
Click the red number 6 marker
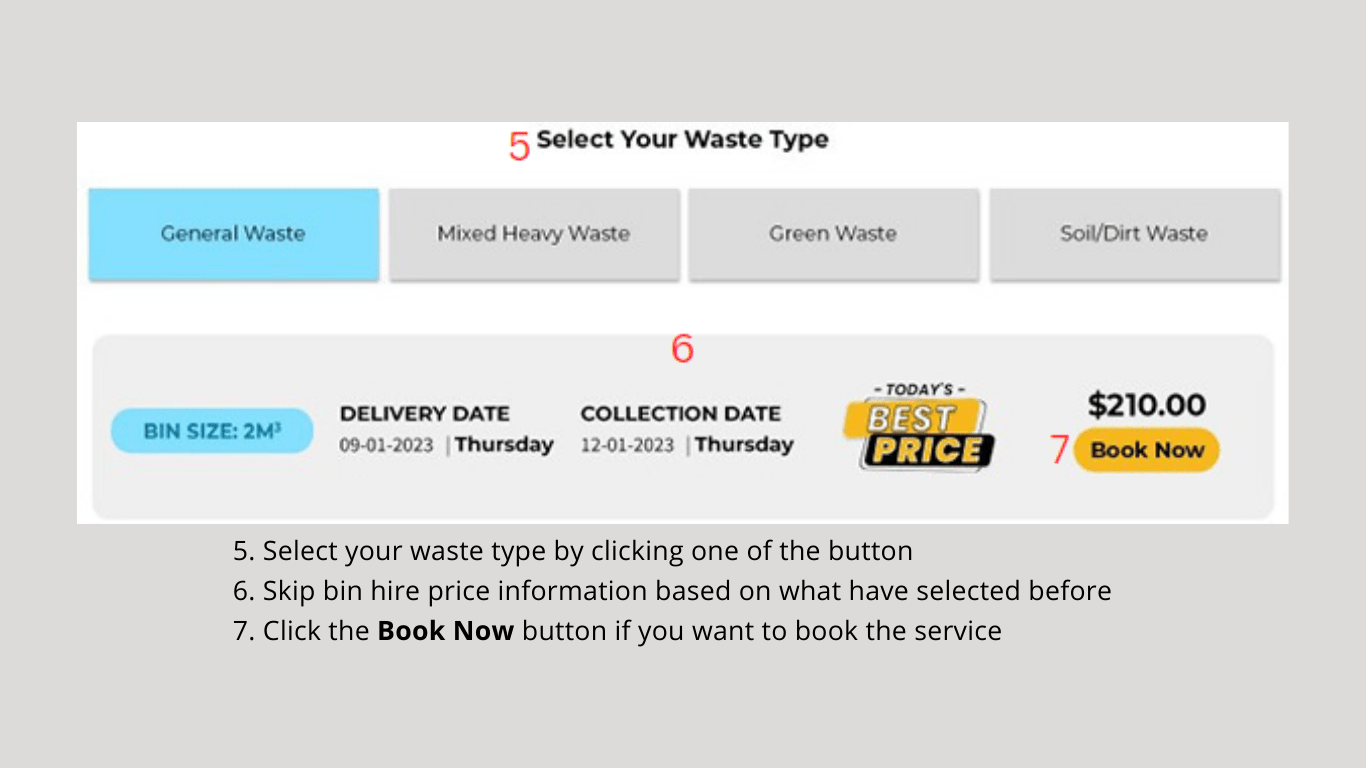[x=681, y=348]
